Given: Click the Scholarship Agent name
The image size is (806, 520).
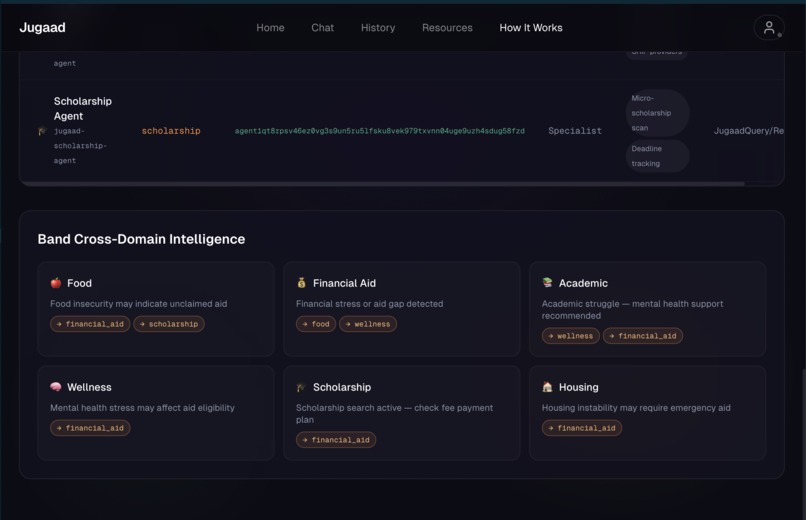Looking at the screenshot, I should [x=83, y=108].
